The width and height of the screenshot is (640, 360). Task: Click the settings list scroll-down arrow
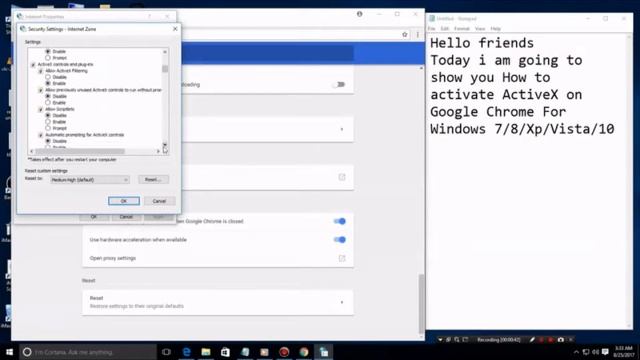tap(165, 144)
